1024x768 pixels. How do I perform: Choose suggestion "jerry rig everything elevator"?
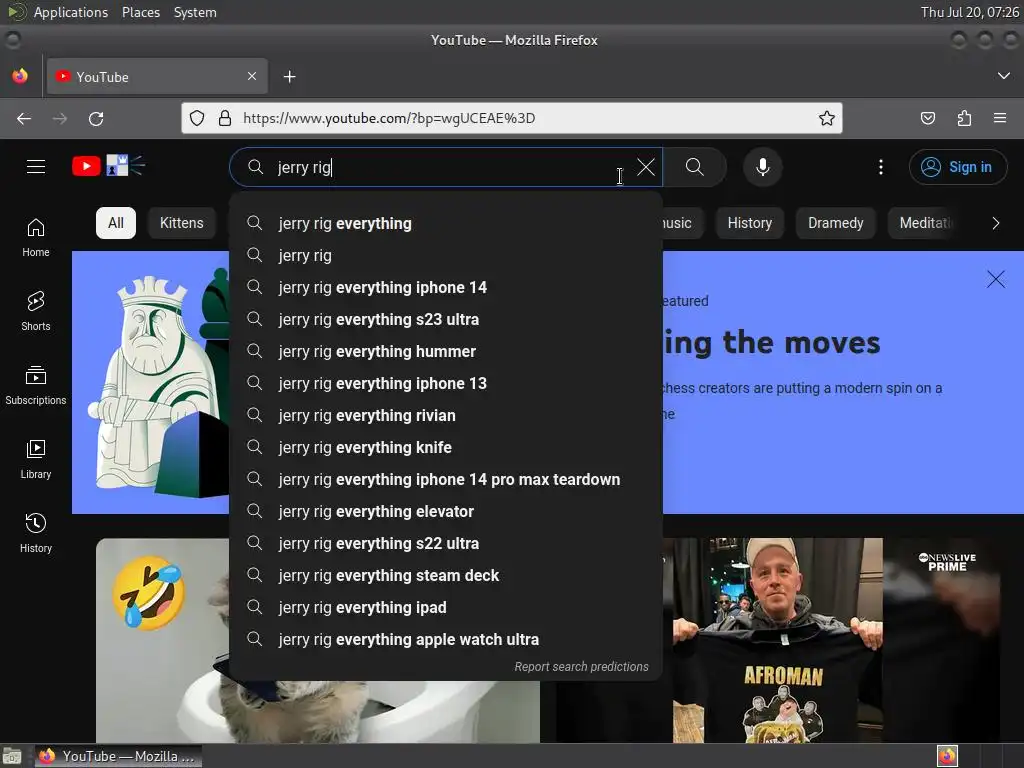click(x=445, y=511)
